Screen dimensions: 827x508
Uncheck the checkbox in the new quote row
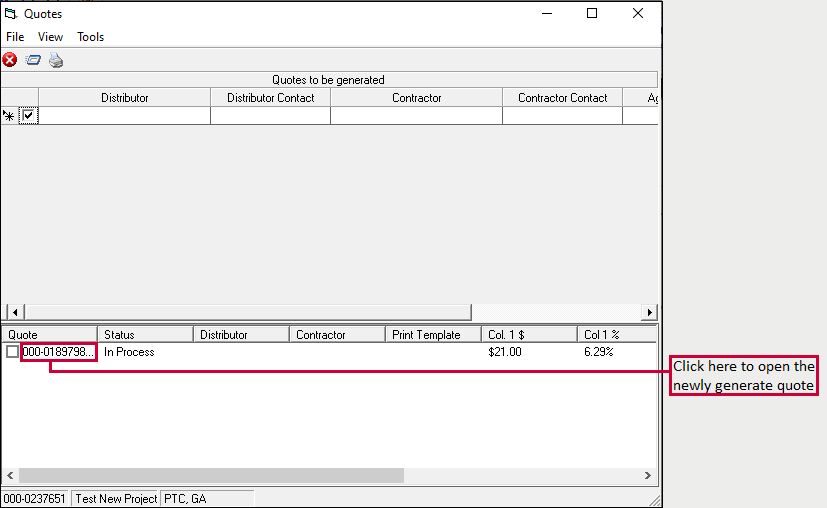[29, 116]
